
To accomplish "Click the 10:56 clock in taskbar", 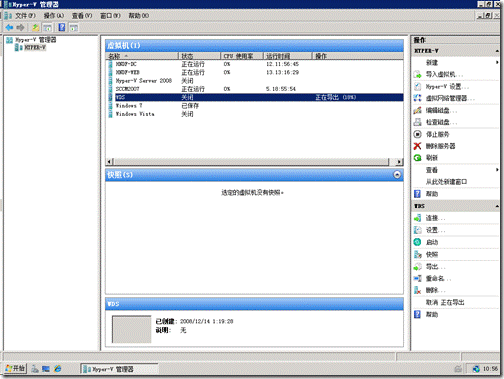I will click(x=490, y=369).
